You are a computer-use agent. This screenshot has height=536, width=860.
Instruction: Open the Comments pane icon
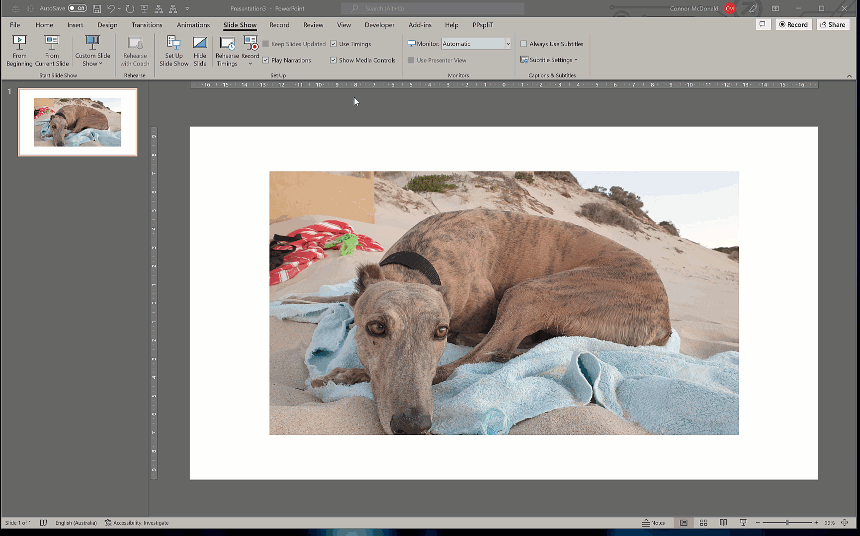coord(763,24)
